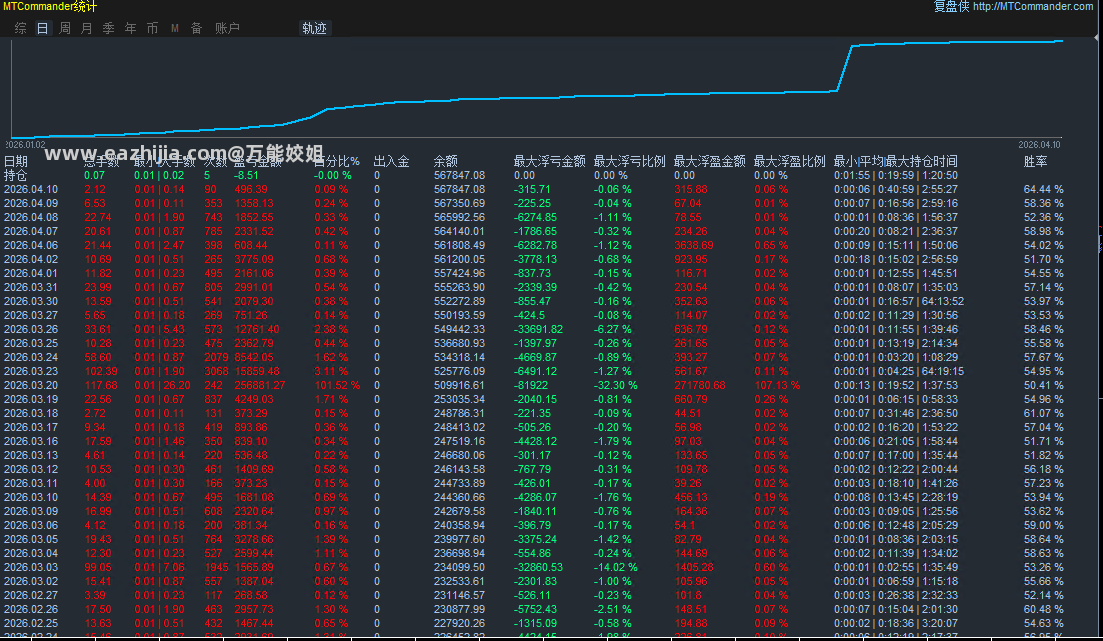This screenshot has width=1103, height=641.
Task: Select the 2026.03.20 date row
Action: coord(535,385)
